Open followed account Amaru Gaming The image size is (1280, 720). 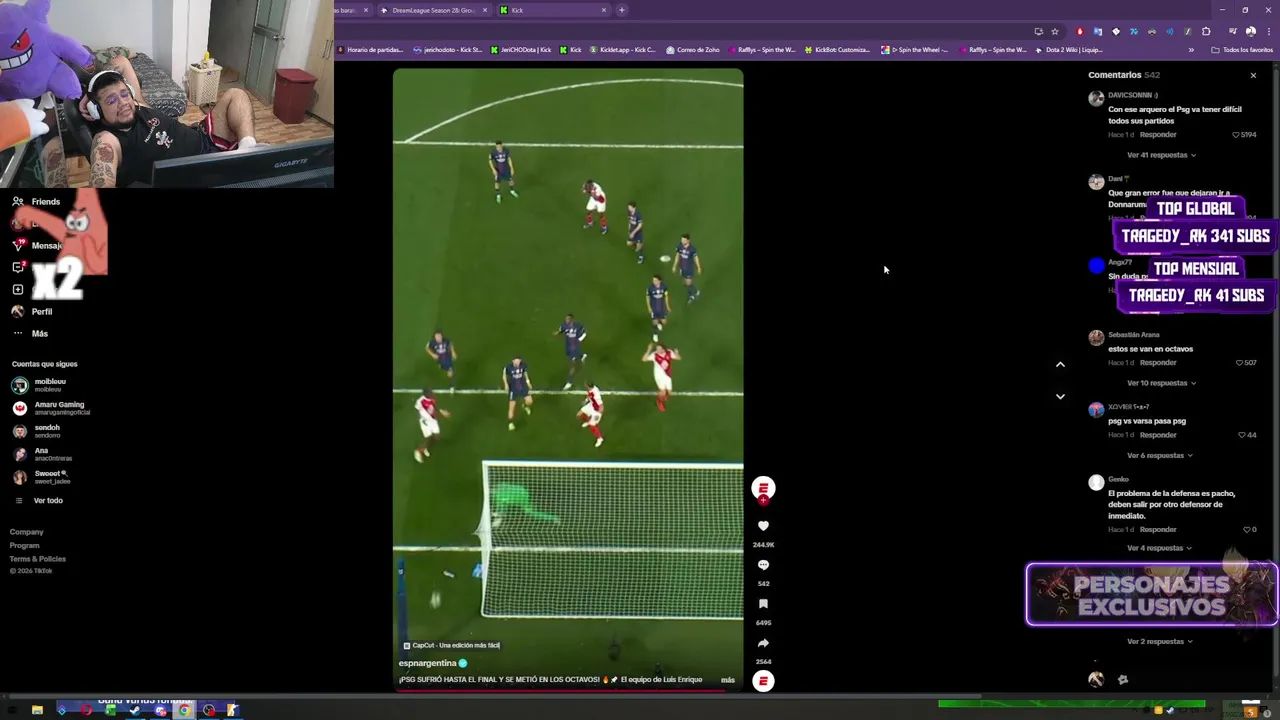[51, 408]
